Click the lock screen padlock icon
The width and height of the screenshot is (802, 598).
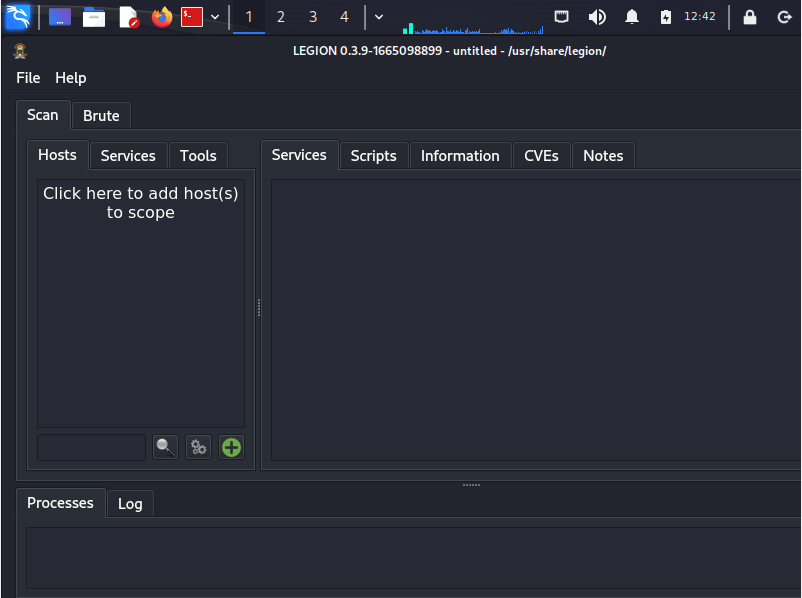(x=750, y=17)
